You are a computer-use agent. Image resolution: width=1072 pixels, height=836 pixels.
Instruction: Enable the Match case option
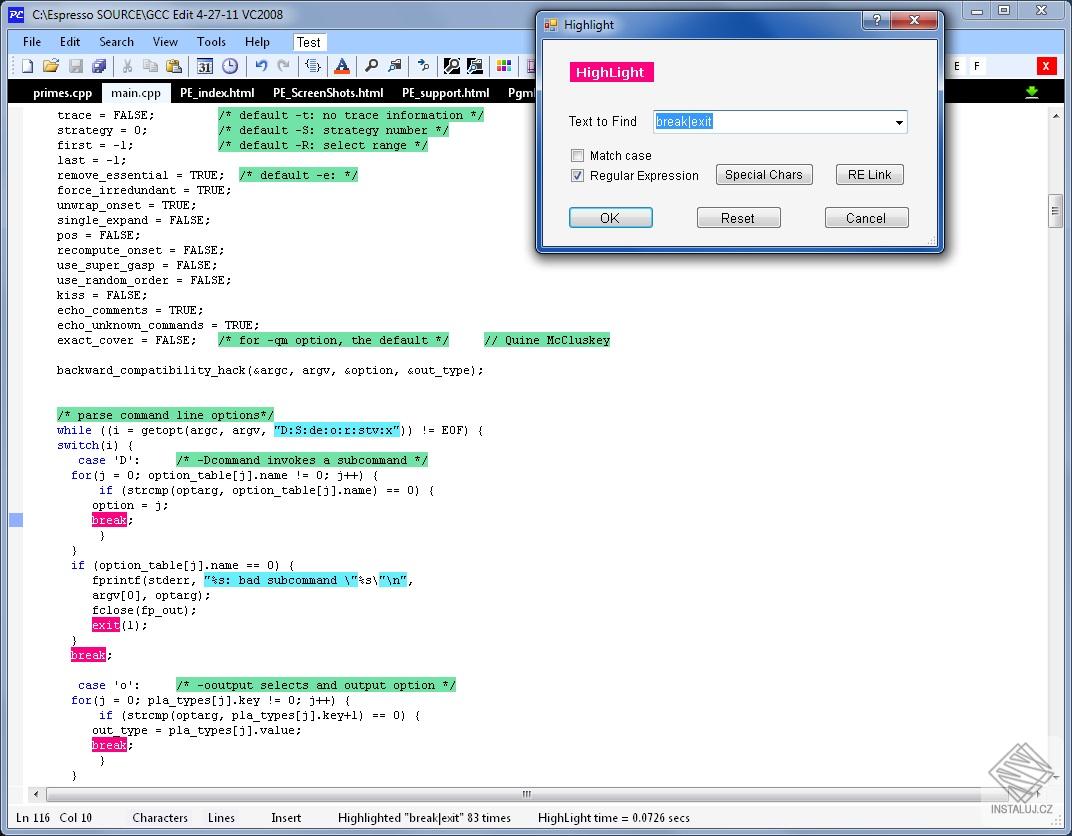click(x=577, y=155)
